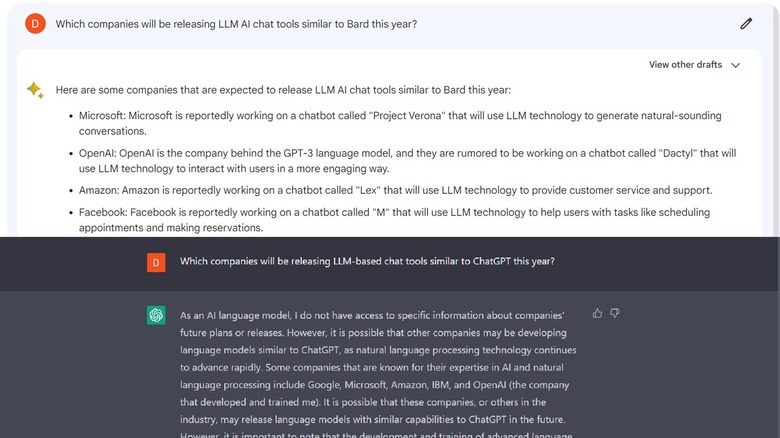780x438 pixels.
Task: Click the 'View other drafts' label
Action: click(685, 65)
